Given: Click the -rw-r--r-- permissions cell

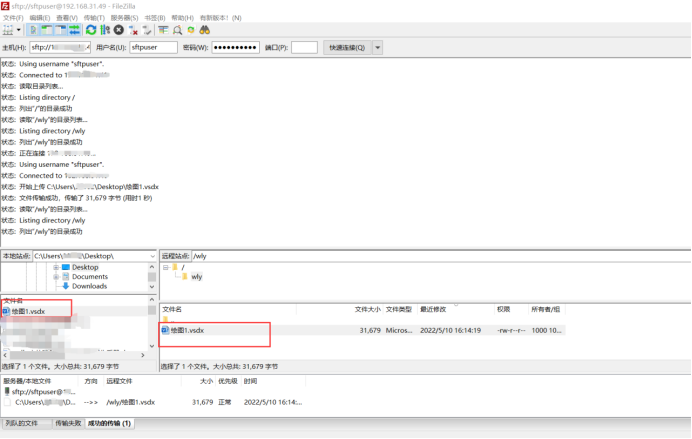Looking at the screenshot, I should [511, 330].
